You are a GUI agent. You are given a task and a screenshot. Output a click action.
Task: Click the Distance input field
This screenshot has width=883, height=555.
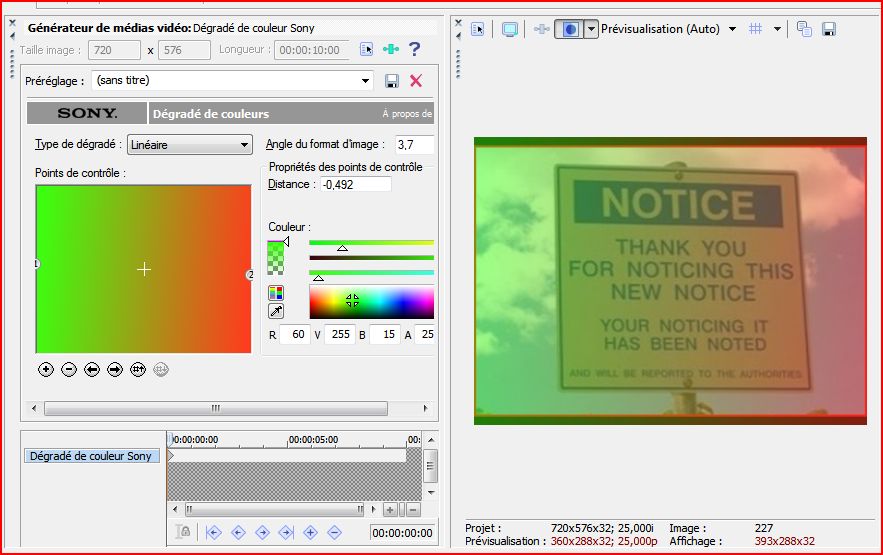[355, 184]
